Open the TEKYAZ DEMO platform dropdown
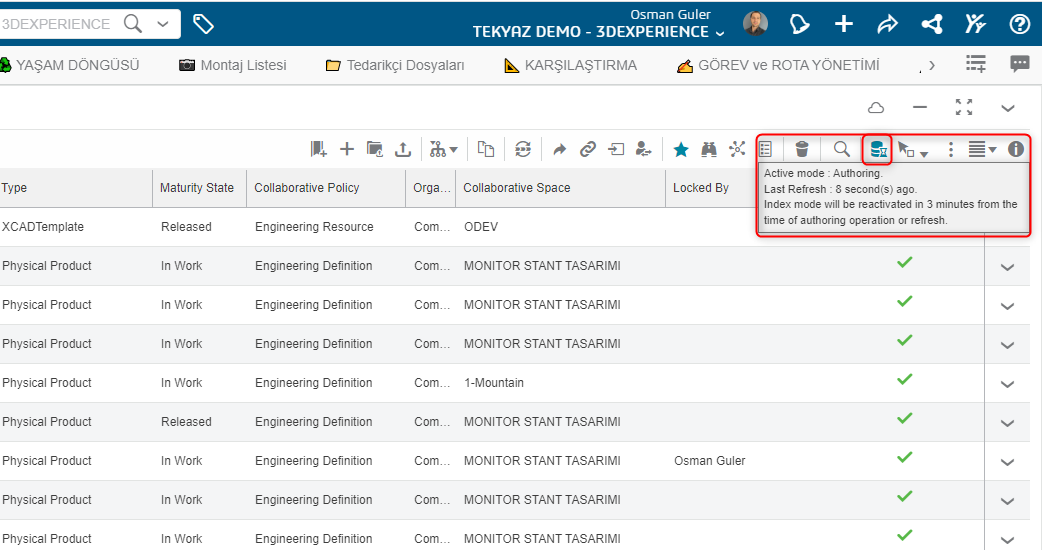The height and width of the screenshot is (550, 1042). (598, 32)
